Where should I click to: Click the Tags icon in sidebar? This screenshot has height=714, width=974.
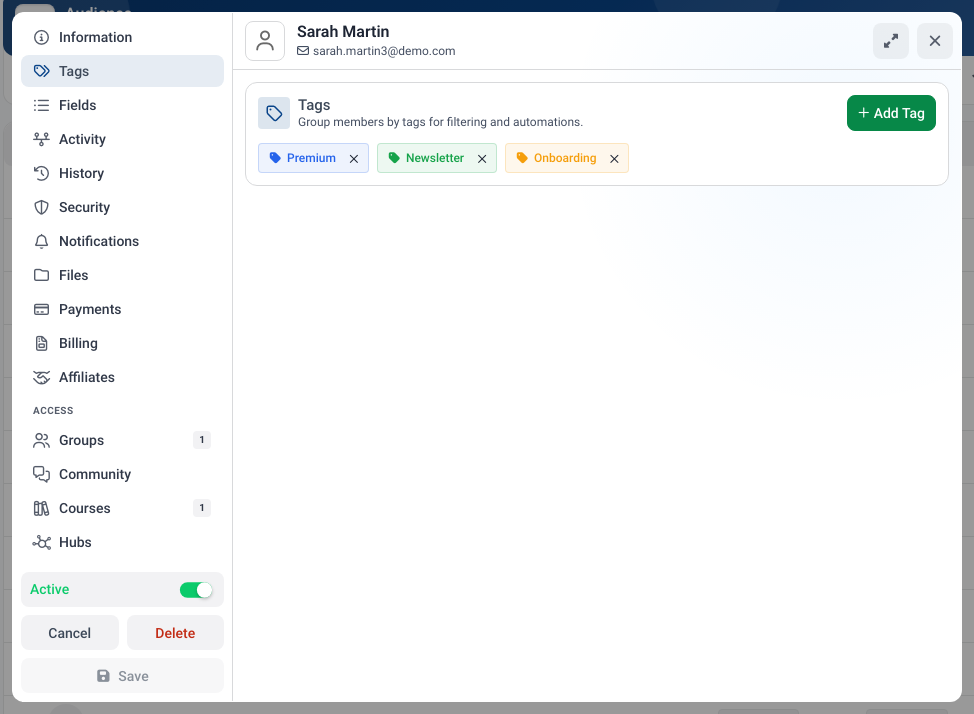pos(41,71)
